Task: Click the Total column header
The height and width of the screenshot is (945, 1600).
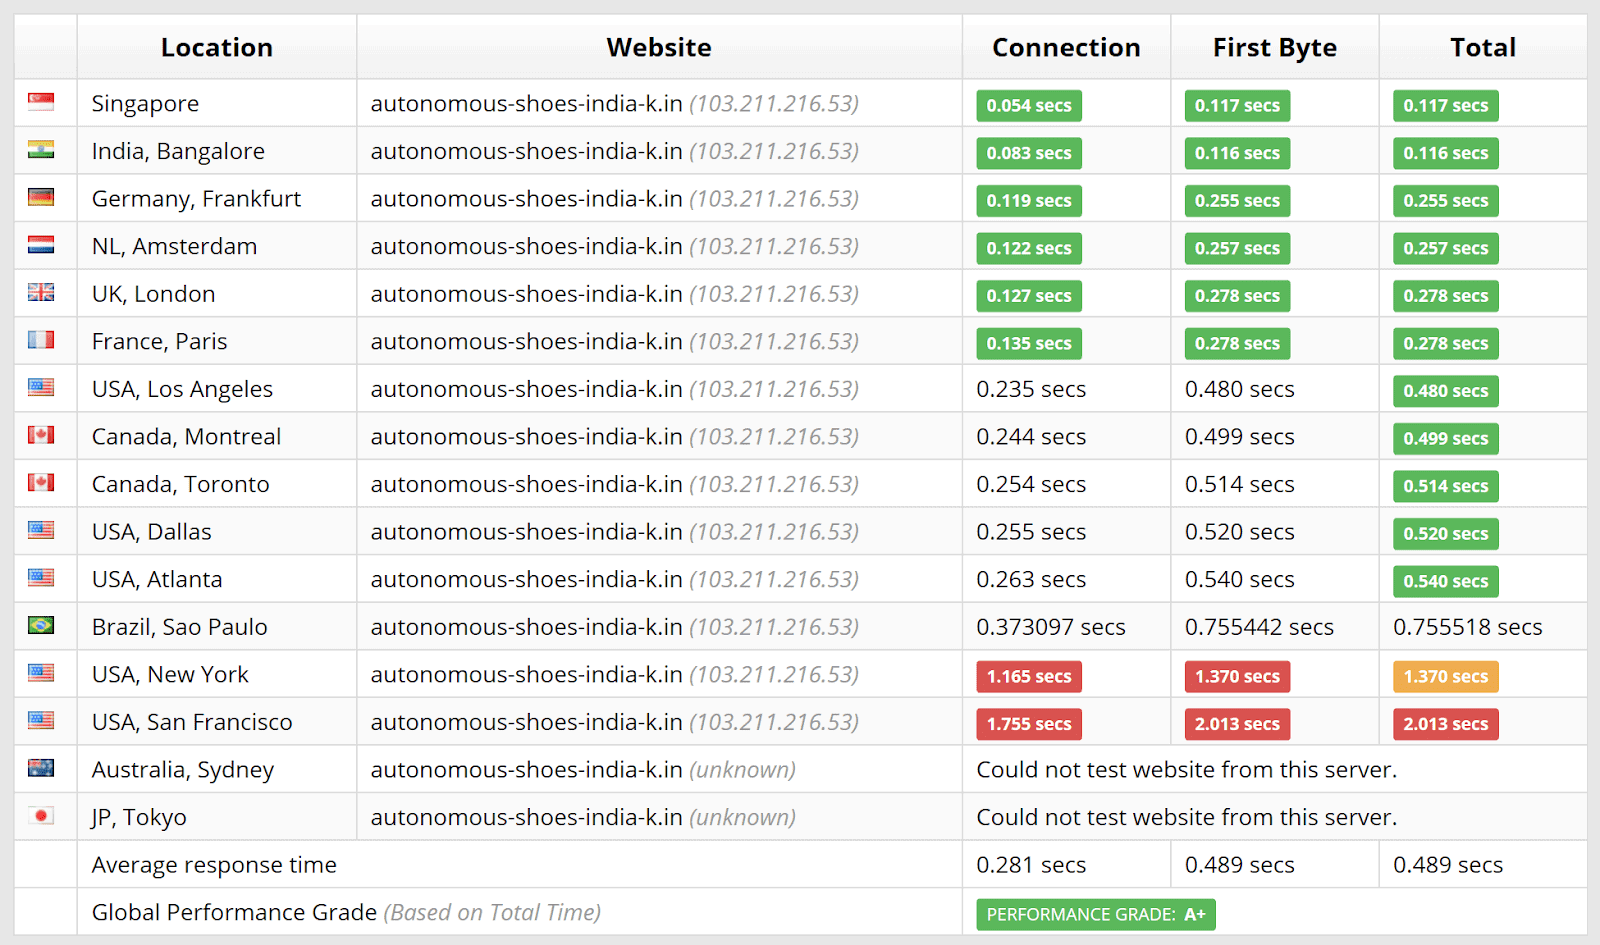Action: coord(1483,47)
